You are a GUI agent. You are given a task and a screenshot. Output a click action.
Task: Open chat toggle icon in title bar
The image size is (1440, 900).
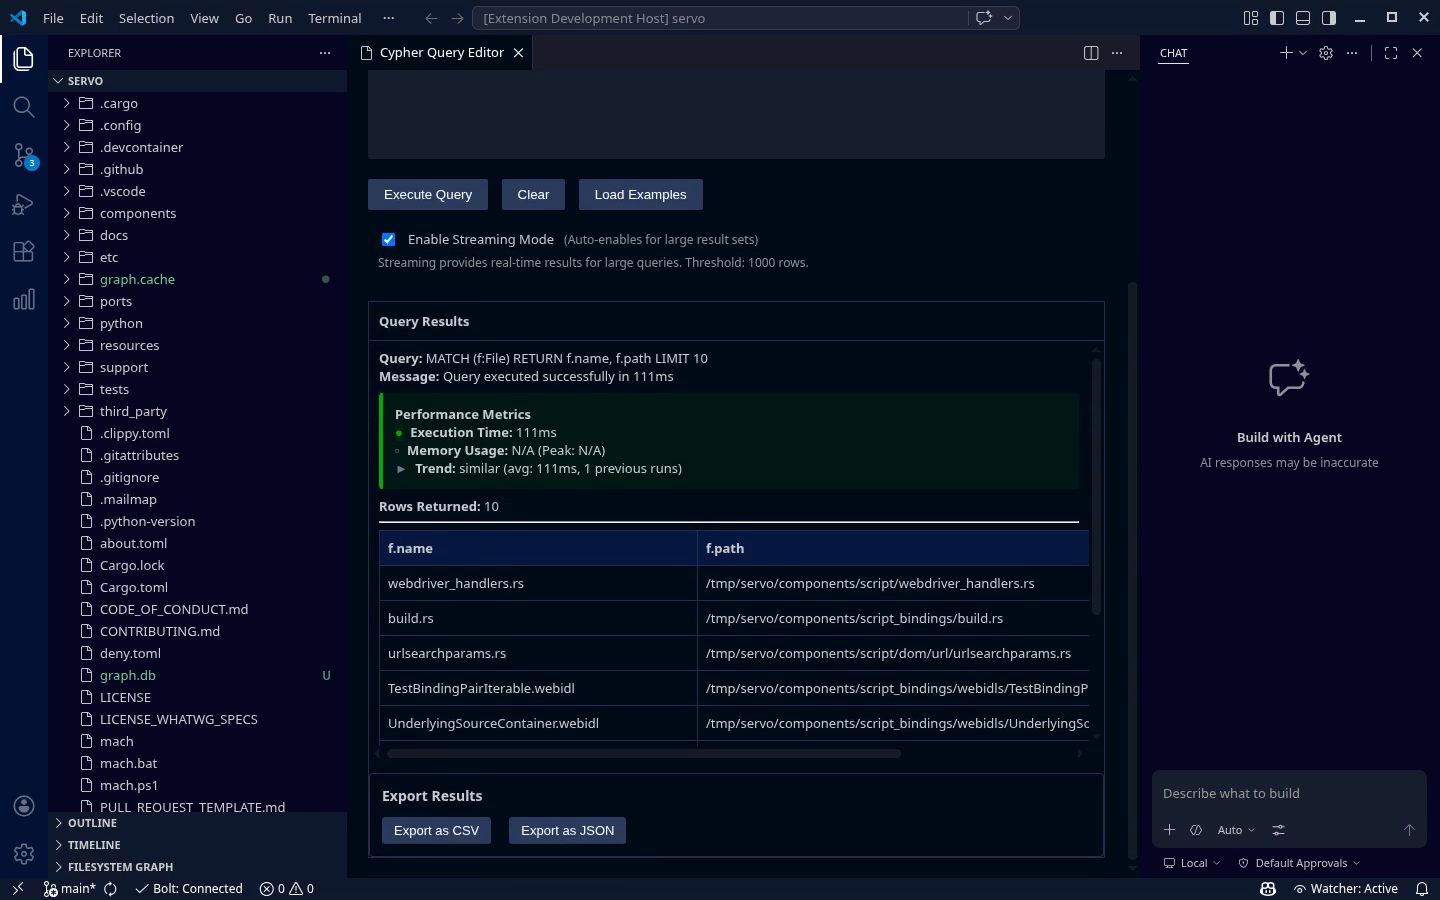coord(983,18)
